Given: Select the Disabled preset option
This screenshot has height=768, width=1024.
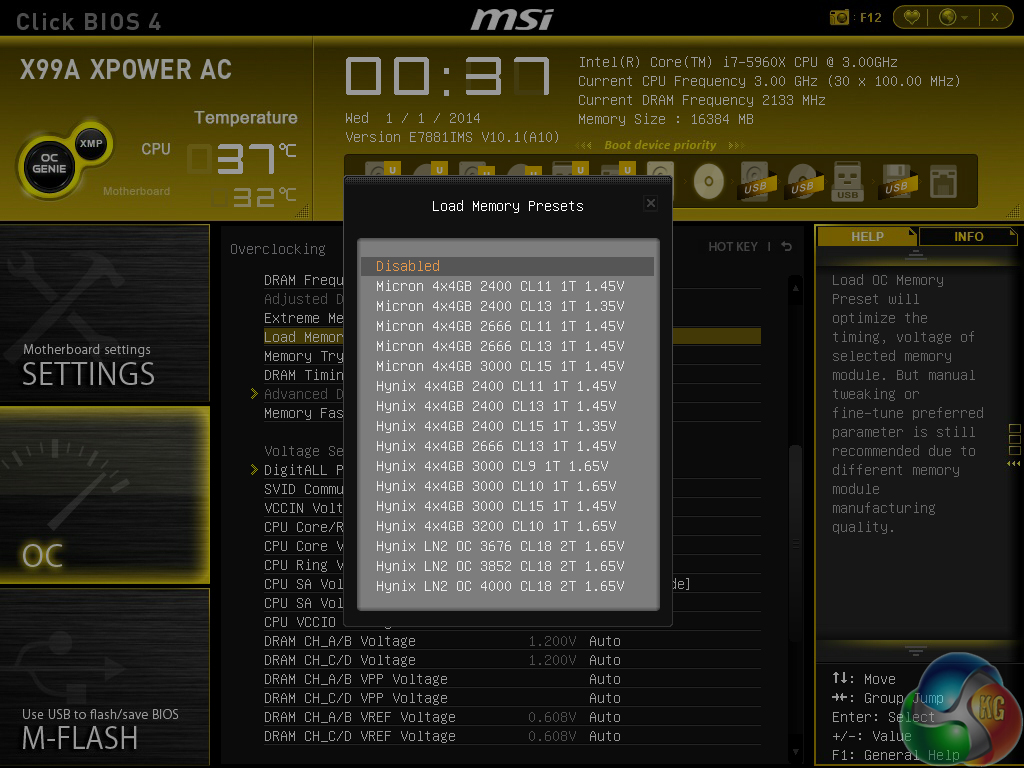Looking at the screenshot, I should (x=507, y=266).
